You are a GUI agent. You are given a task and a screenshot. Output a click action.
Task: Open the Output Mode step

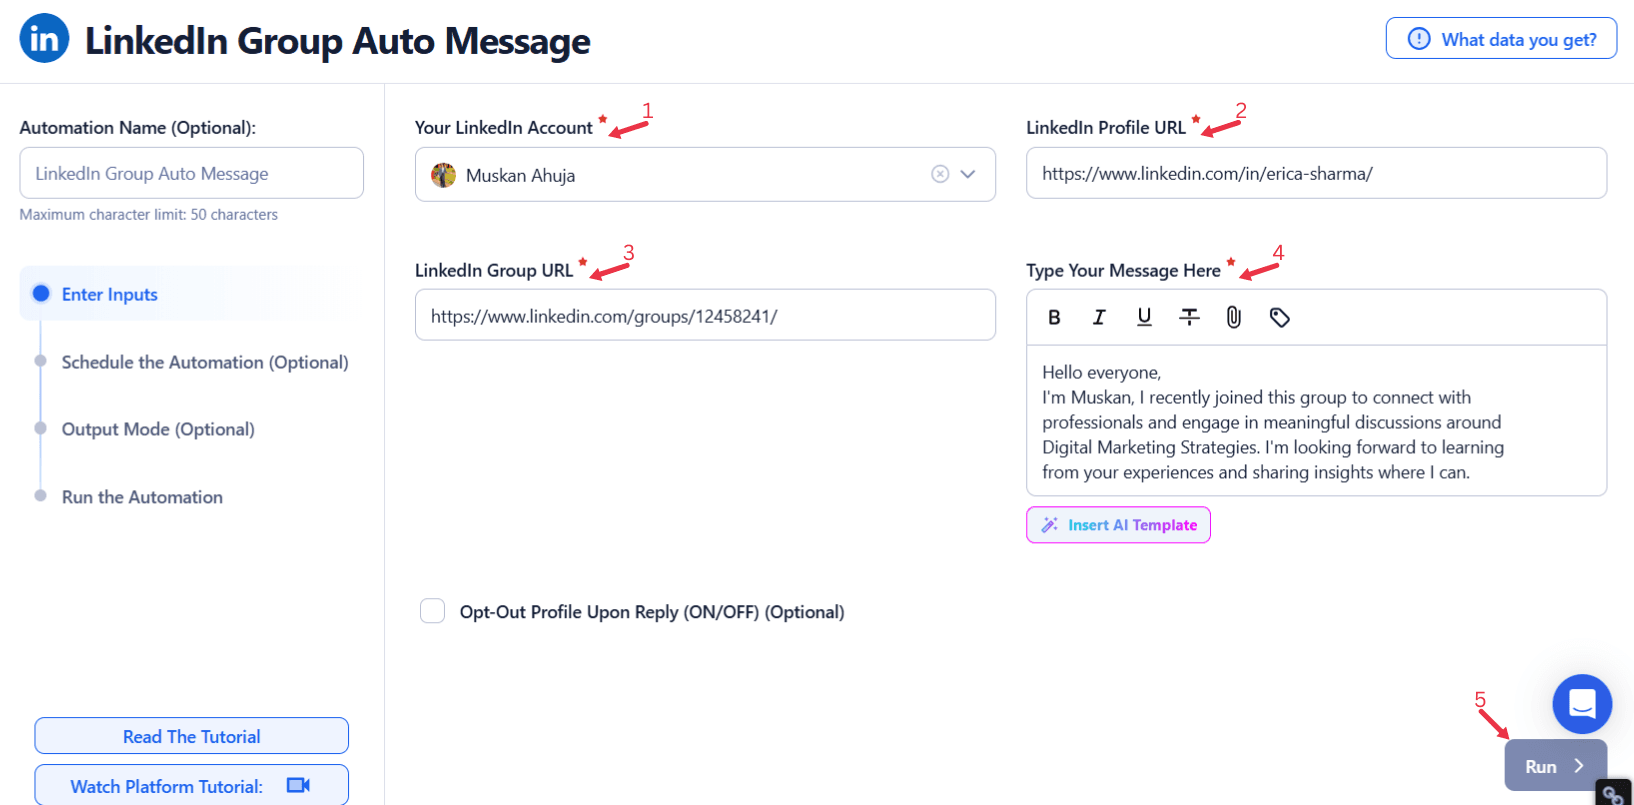click(158, 429)
